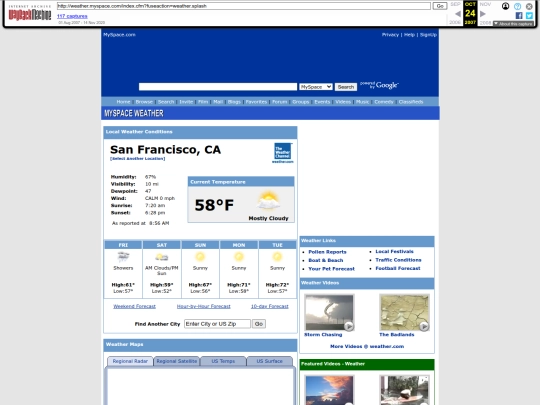This screenshot has height=405, width=540.
Task: Open the Pollen Reports link
Action: (x=327, y=252)
